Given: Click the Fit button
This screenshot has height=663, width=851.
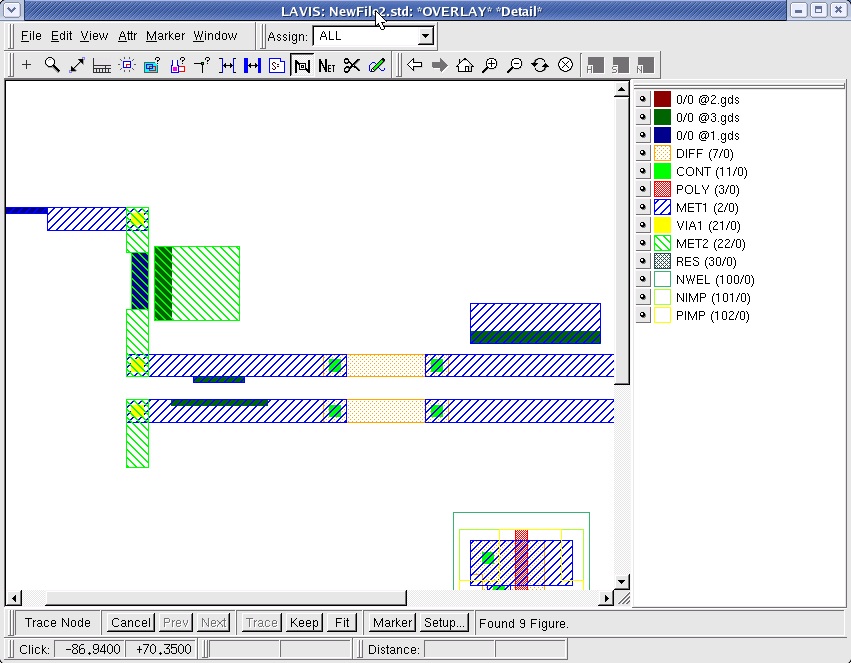Looking at the screenshot, I should point(342,622).
